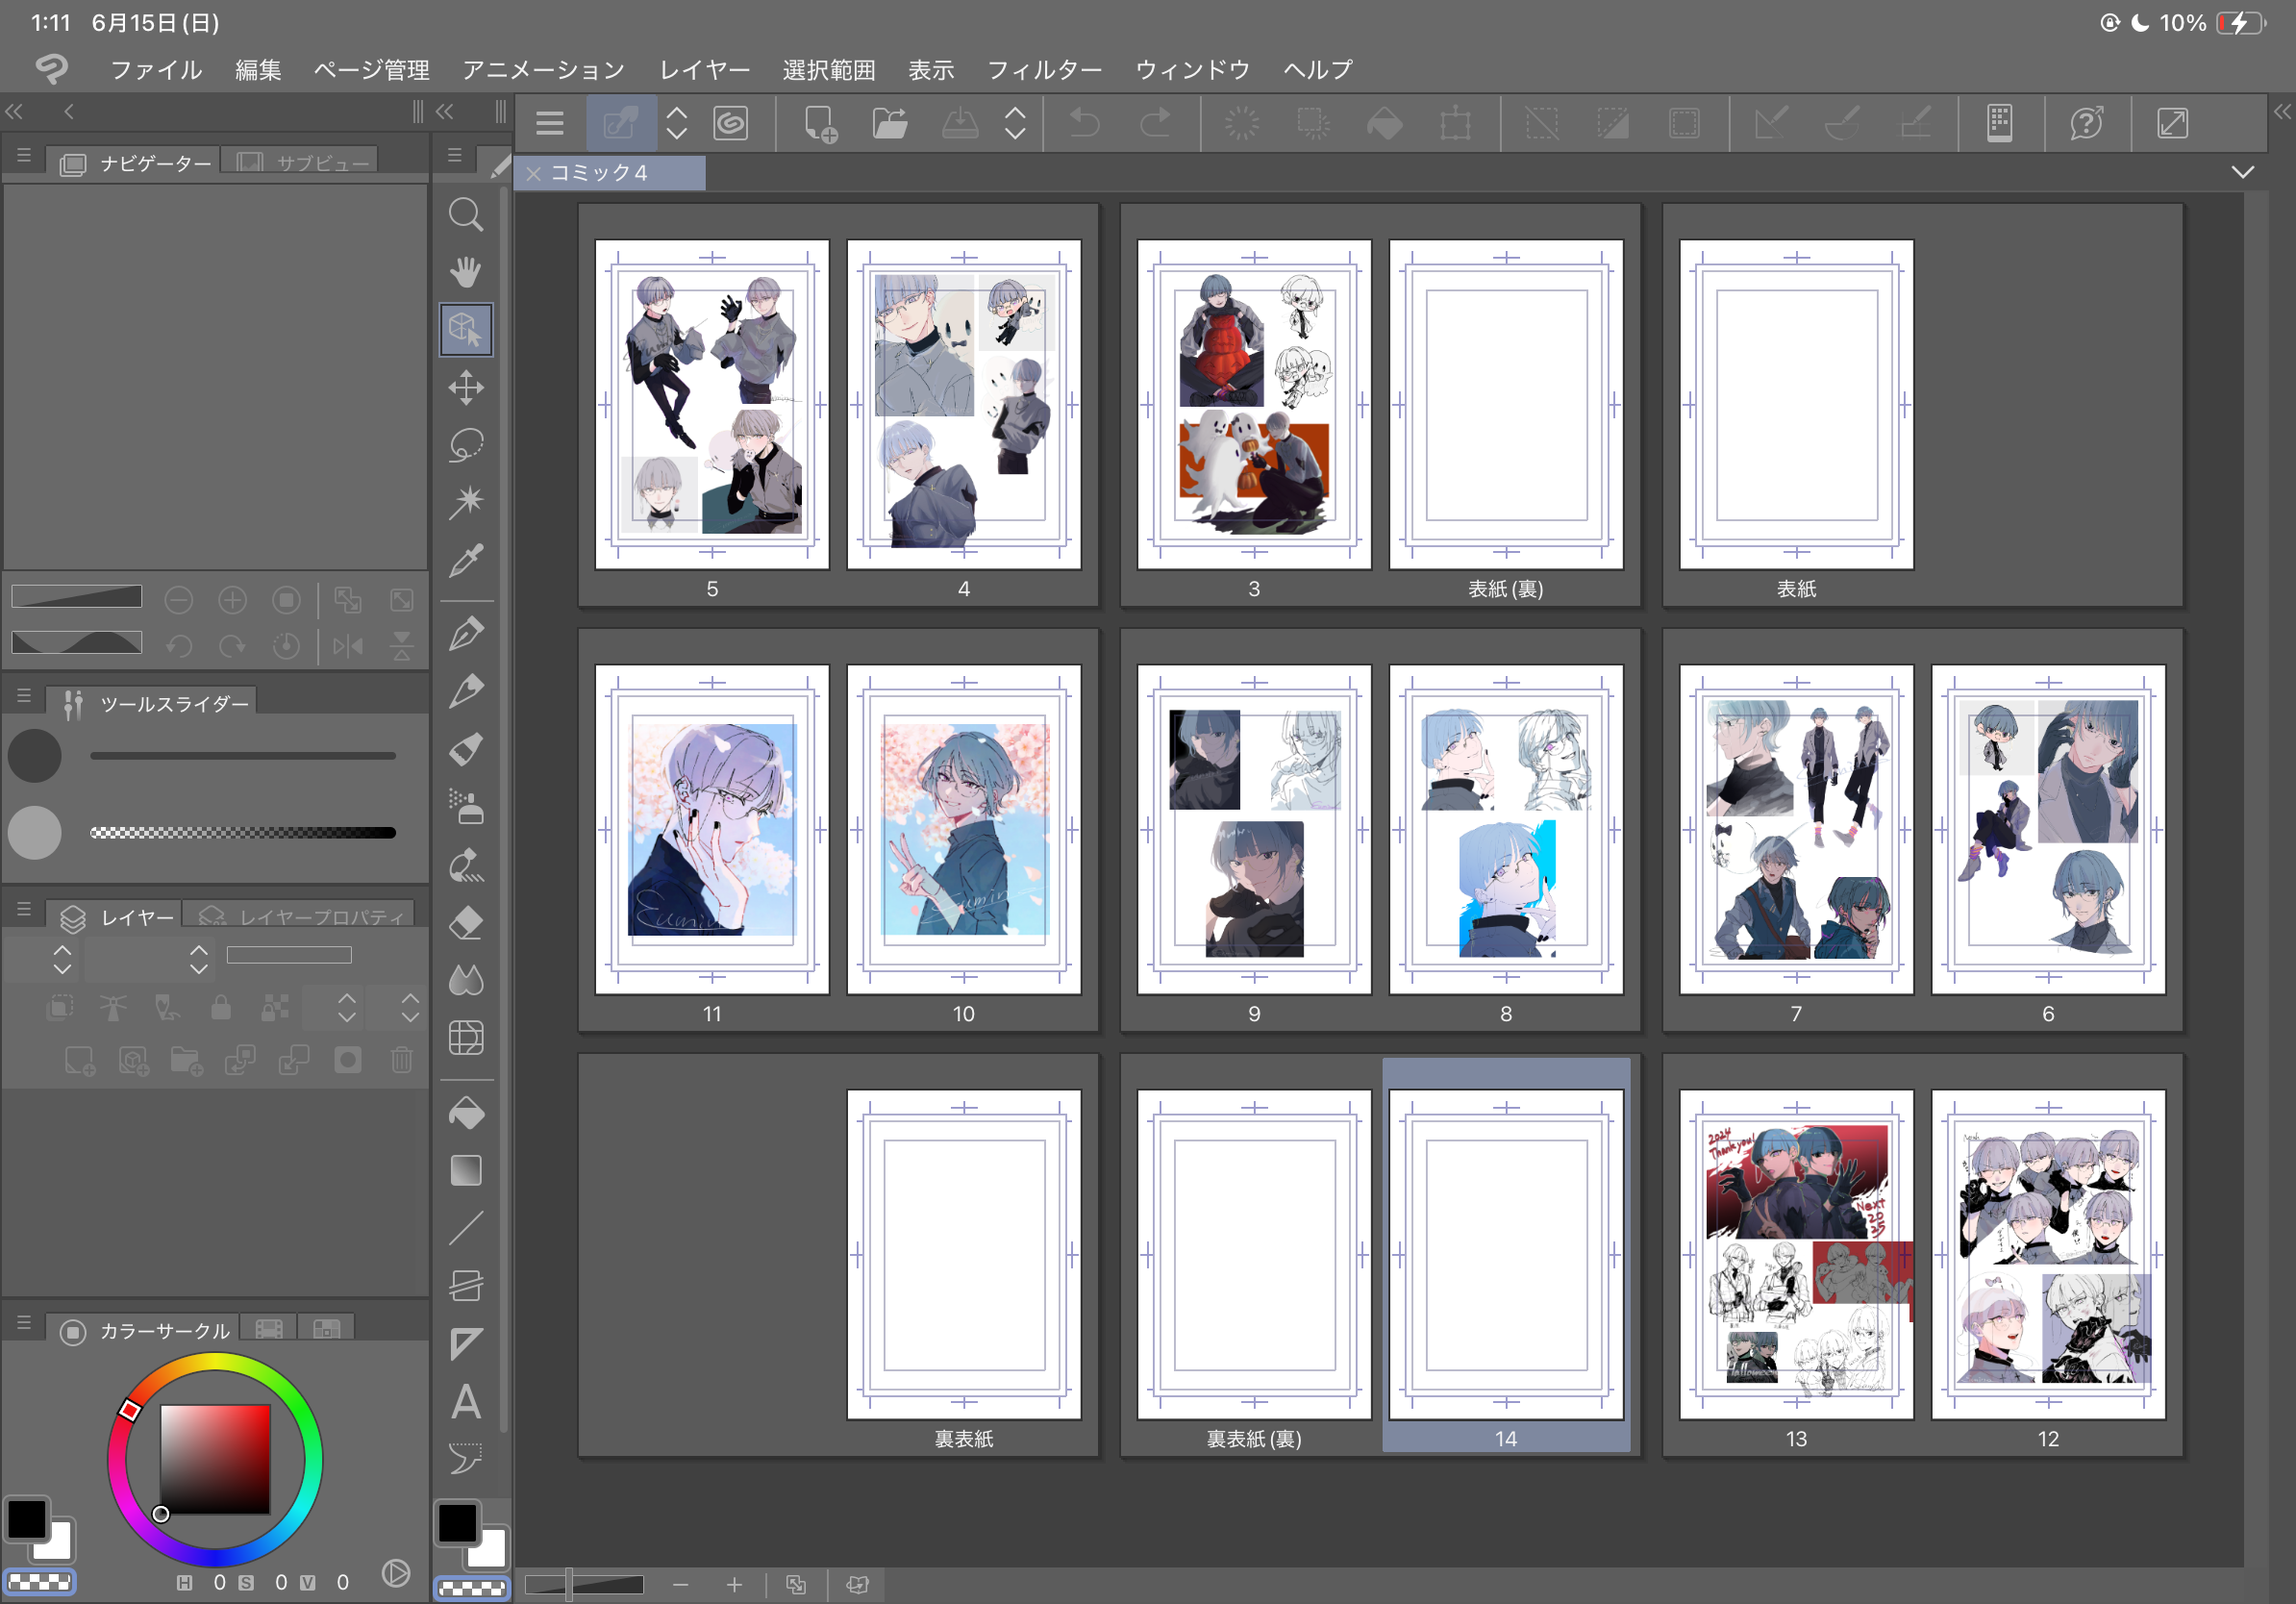Pick the Eraser tool
The height and width of the screenshot is (1604, 2296).
pyautogui.click(x=466, y=922)
